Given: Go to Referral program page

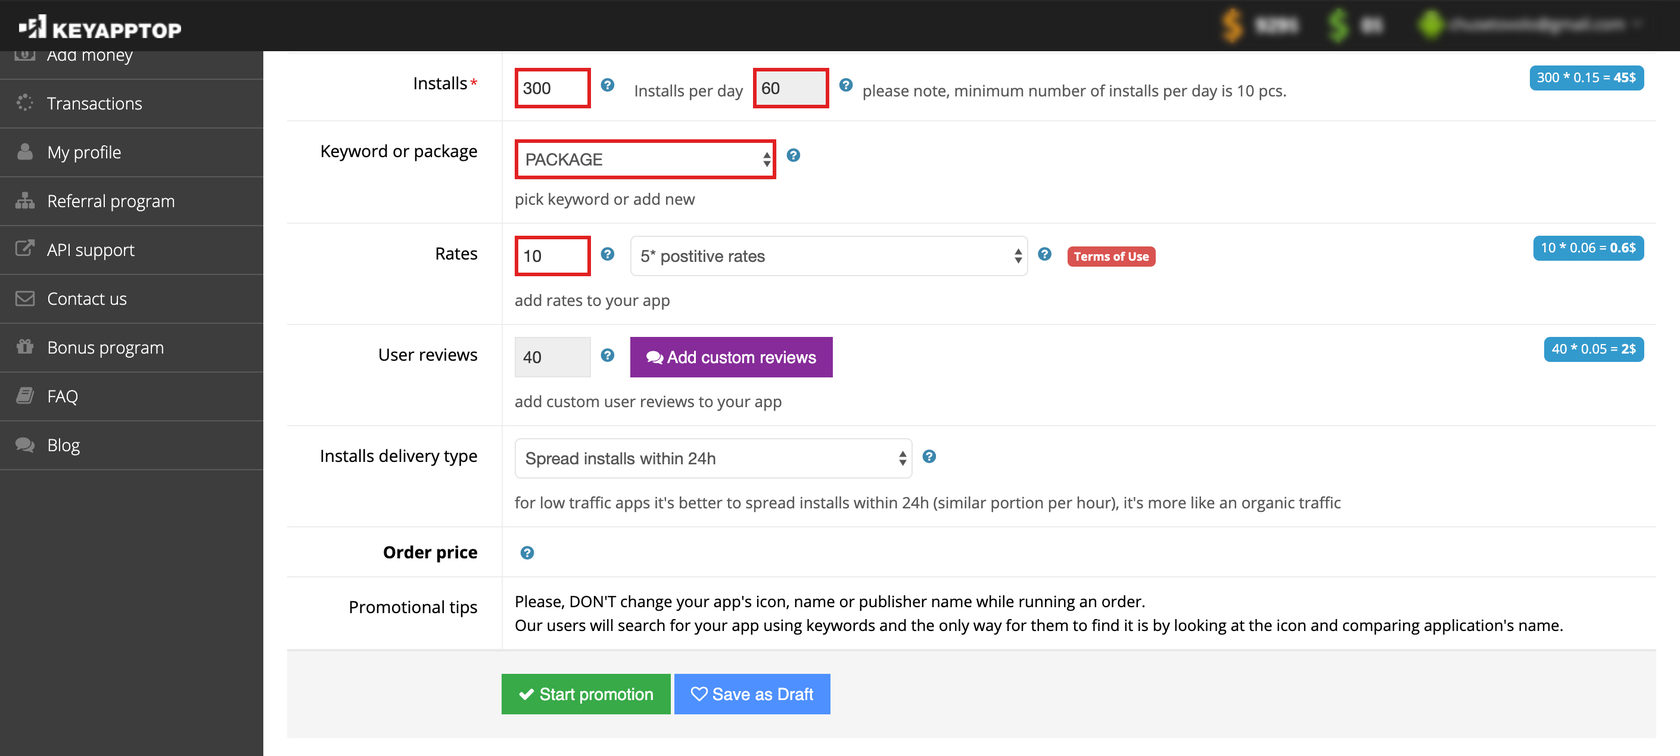Looking at the screenshot, I should 110,202.
